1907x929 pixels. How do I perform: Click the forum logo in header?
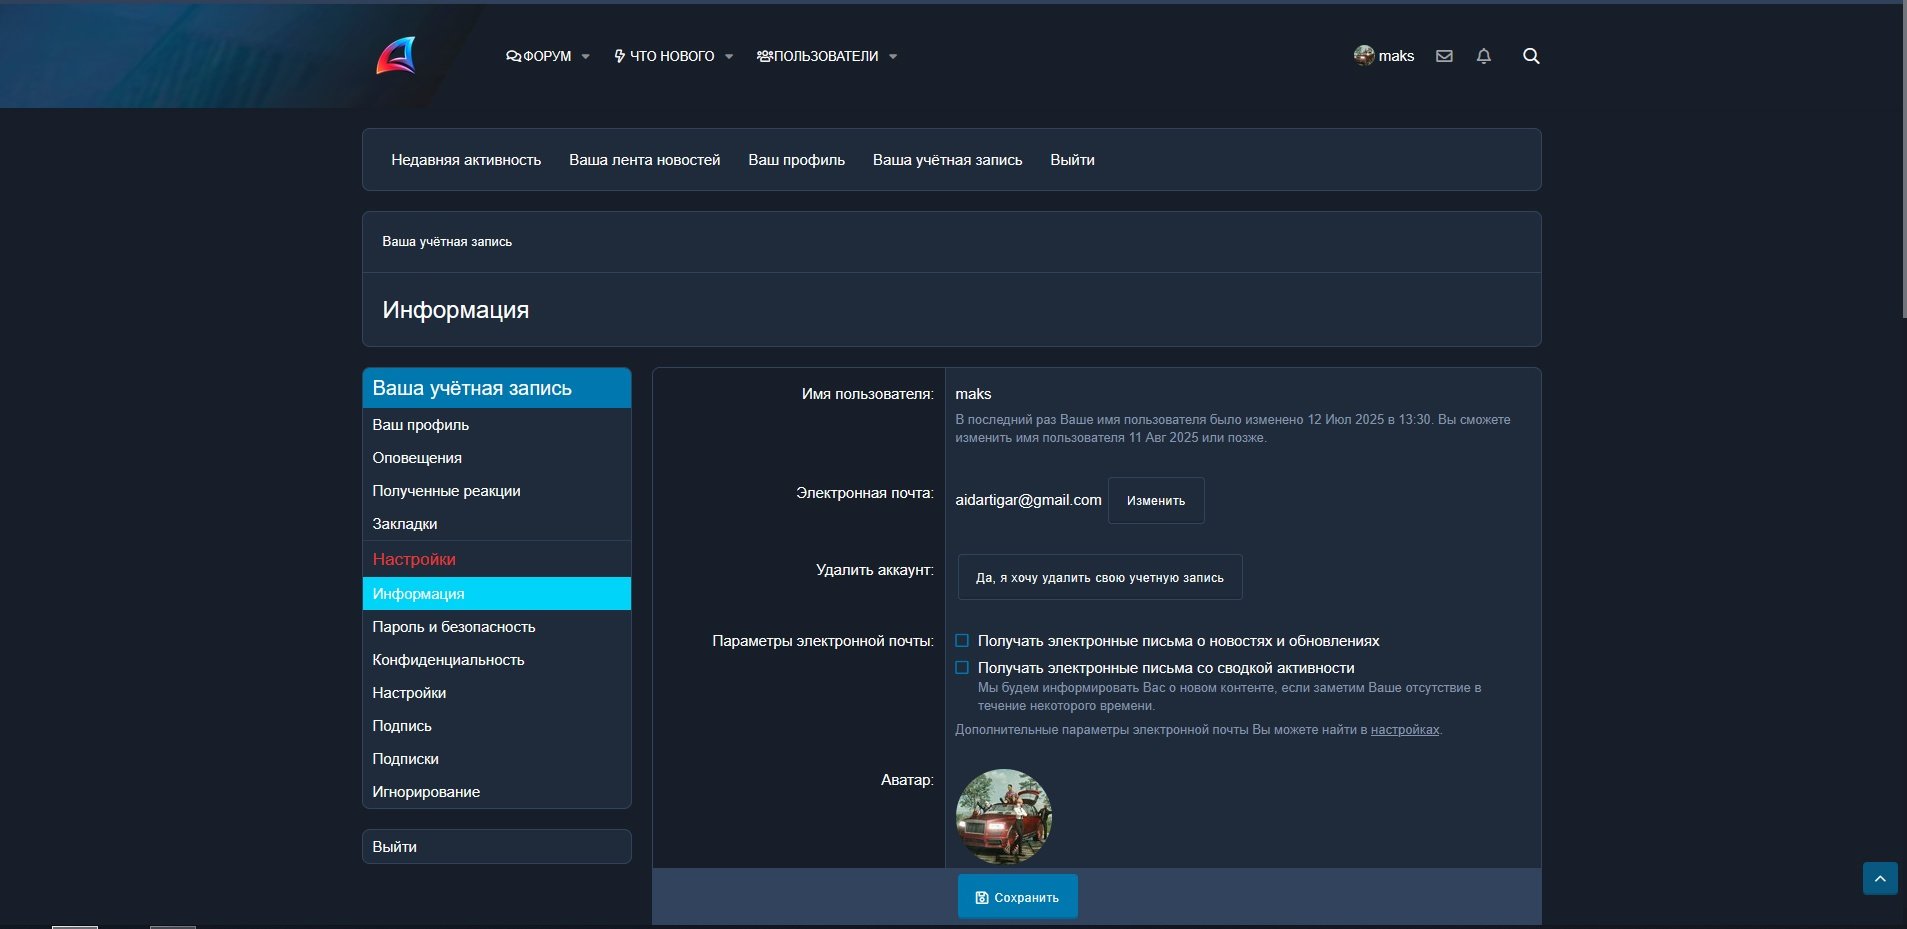click(x=396, y=56)
